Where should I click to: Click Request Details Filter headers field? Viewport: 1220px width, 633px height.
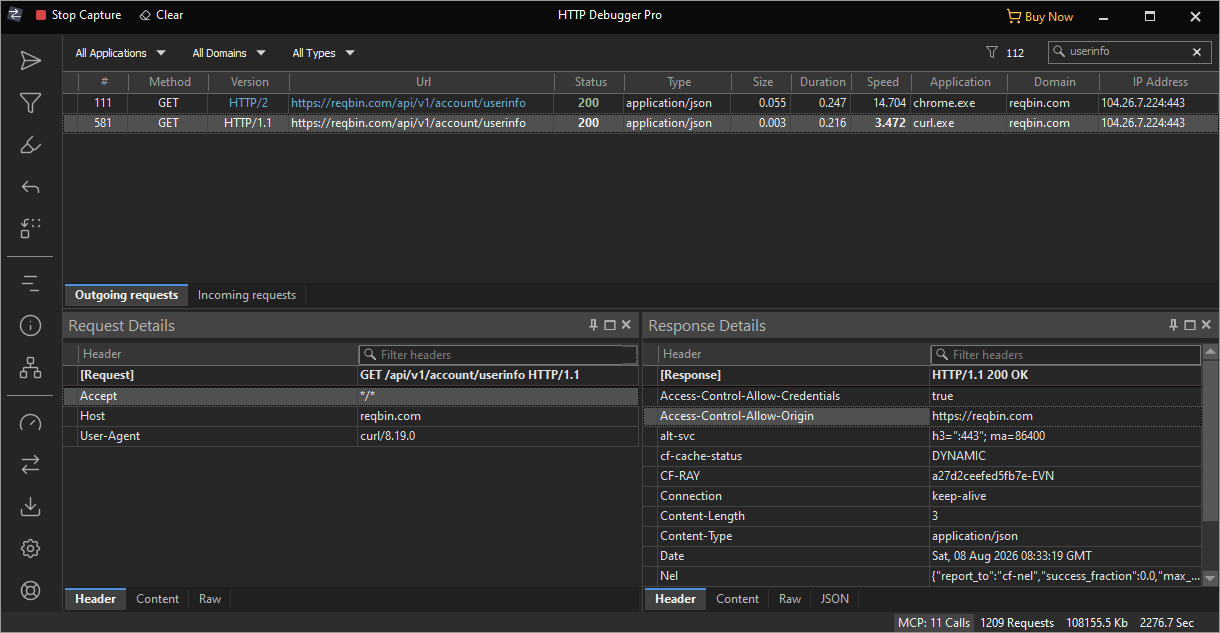point(498,355)
